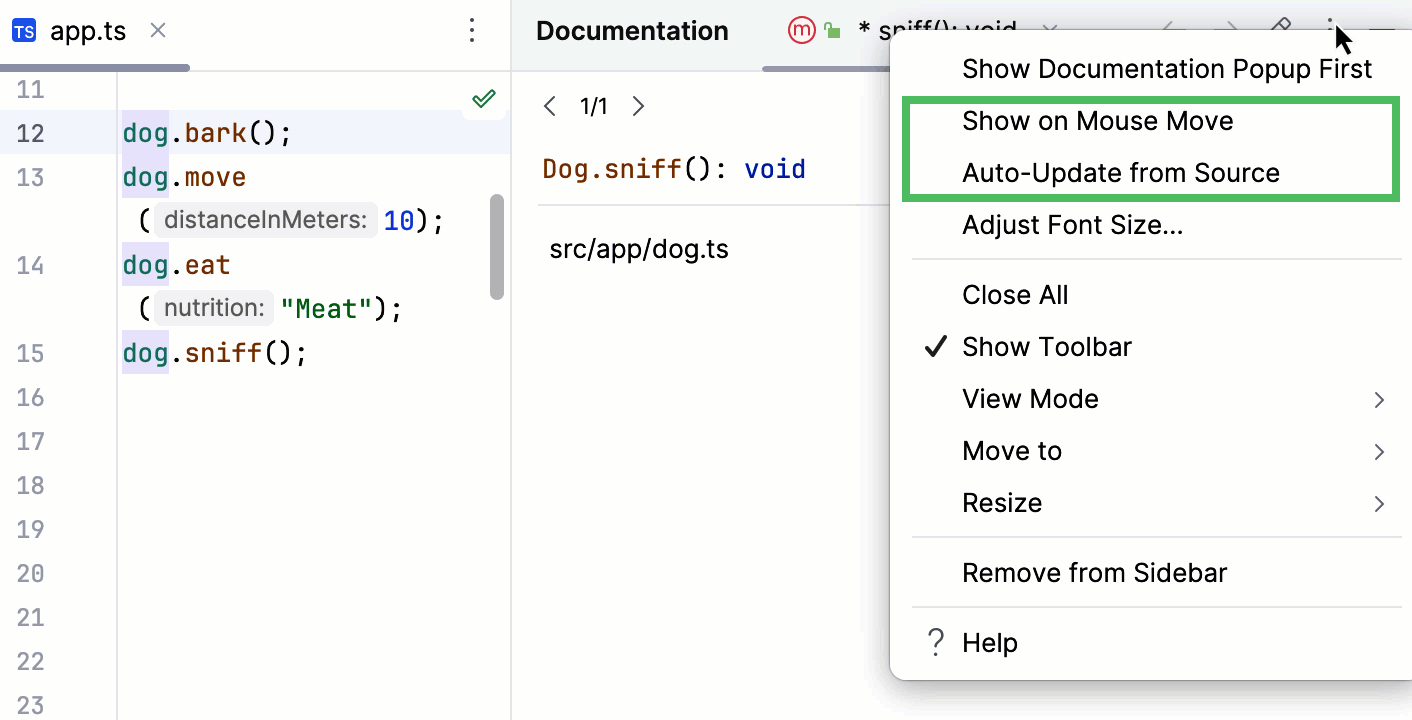Click Adjust Font Size menu item
The image size is (1412, 720).
tap(1073, 224)
